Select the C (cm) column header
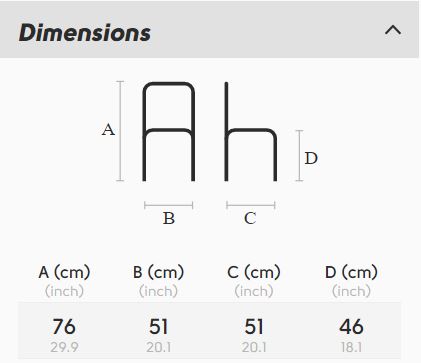The width and height of the screenshot is (421, 363). point(254,272)
